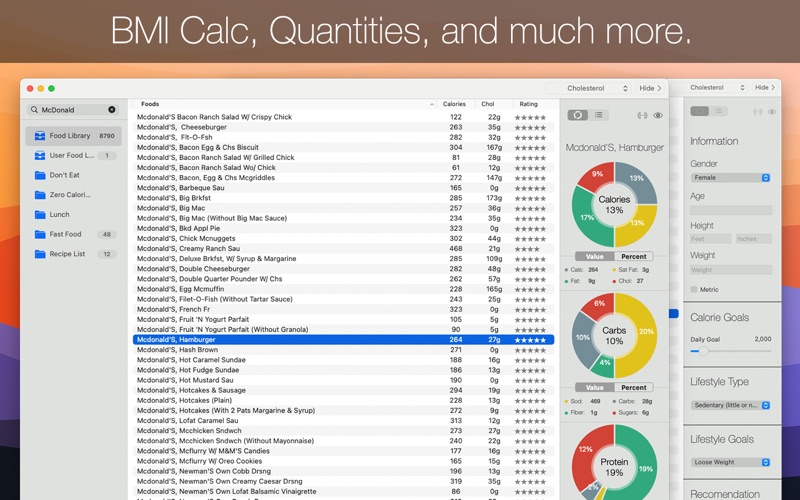
Task: Toggle the eye icon in front window
Action: pos(658,115)
